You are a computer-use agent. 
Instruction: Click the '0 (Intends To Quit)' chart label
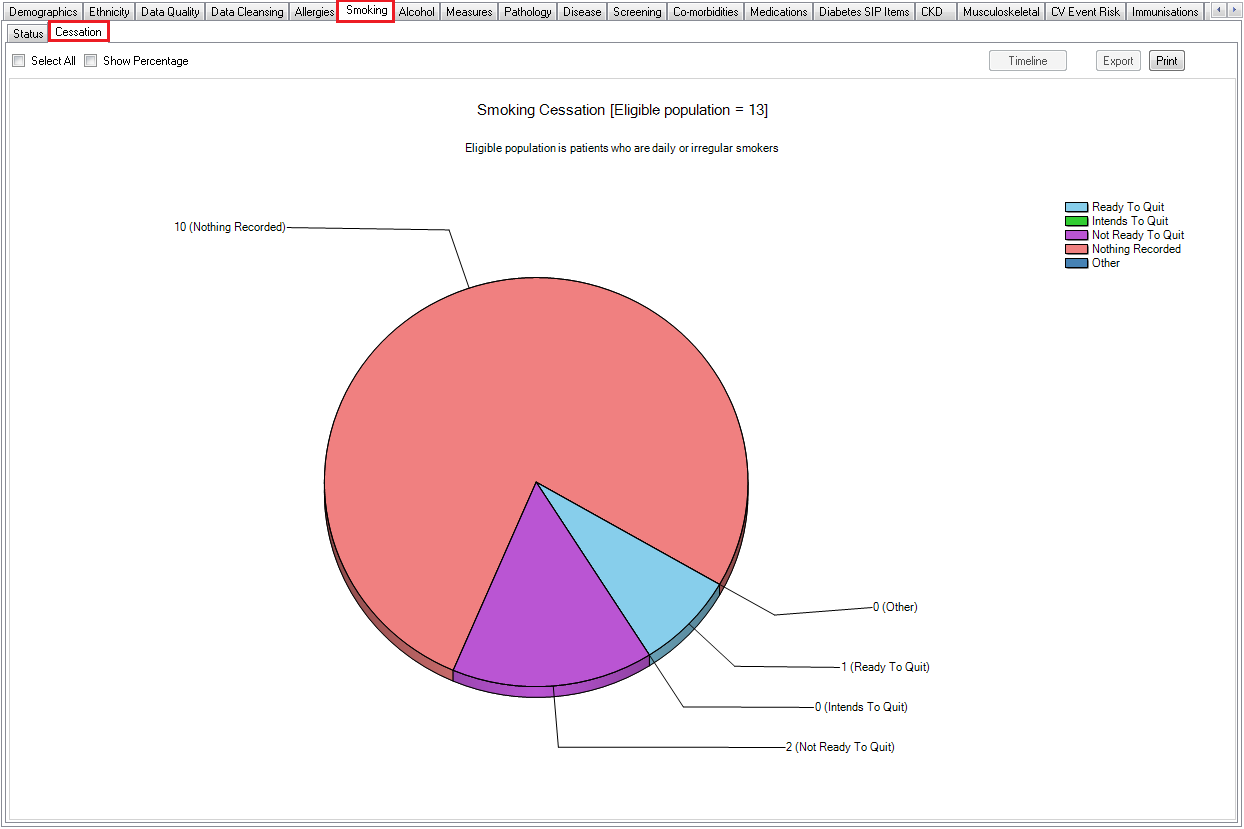pyautogui.click(x=861, y=707)
